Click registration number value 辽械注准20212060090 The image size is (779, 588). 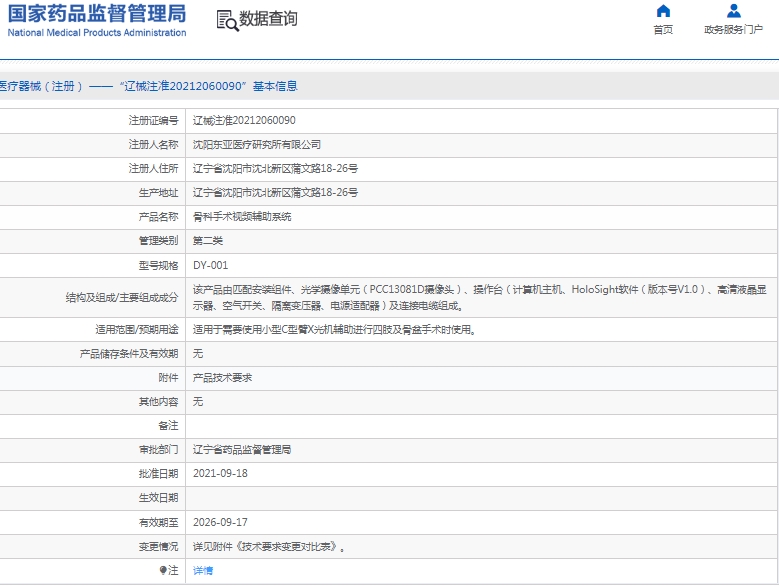244,120
